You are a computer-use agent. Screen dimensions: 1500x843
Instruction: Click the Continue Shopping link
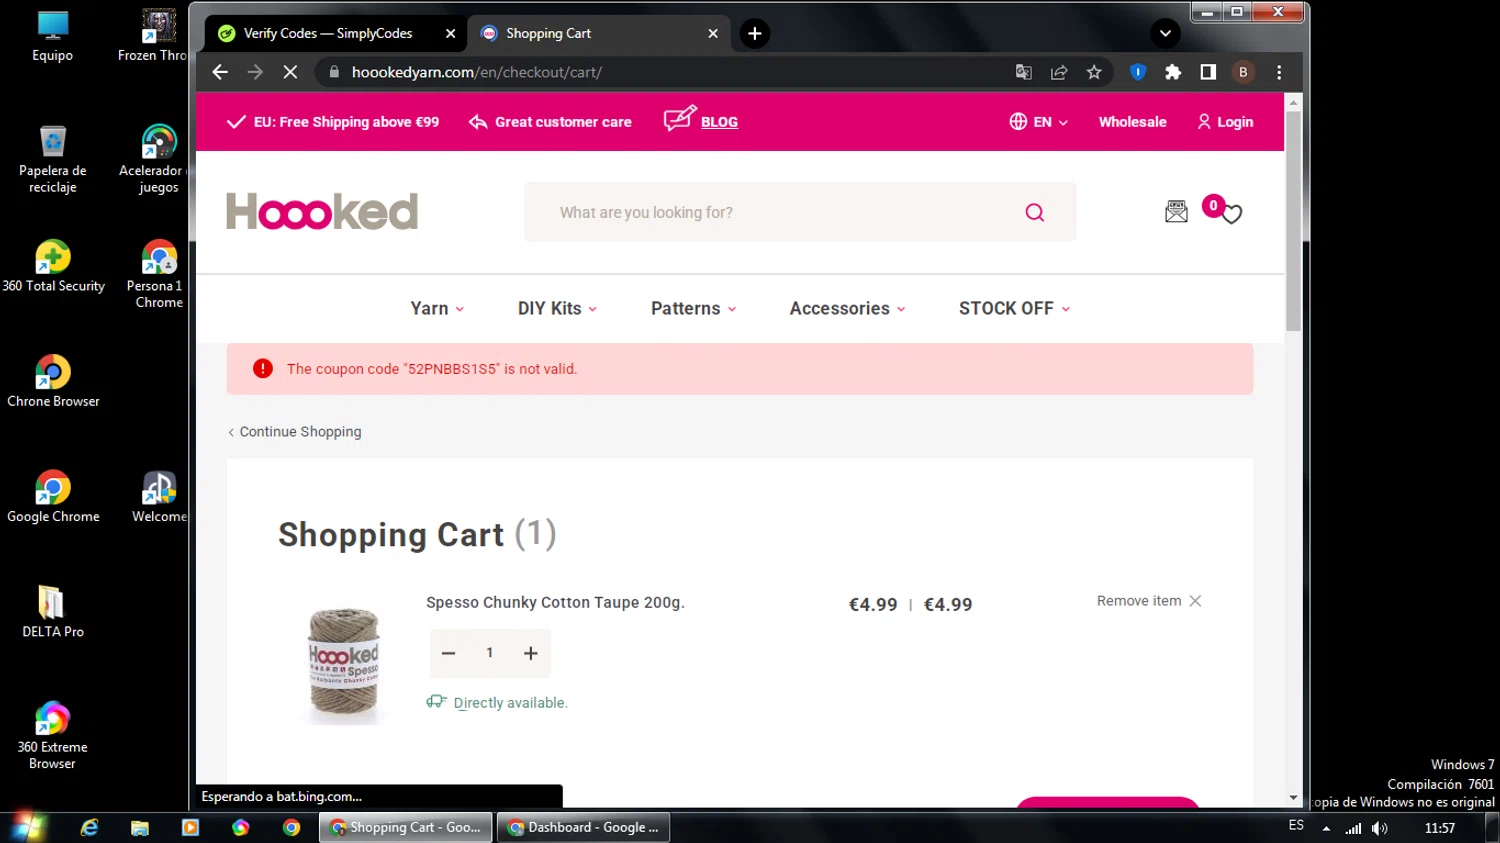[x=295, y=432]
